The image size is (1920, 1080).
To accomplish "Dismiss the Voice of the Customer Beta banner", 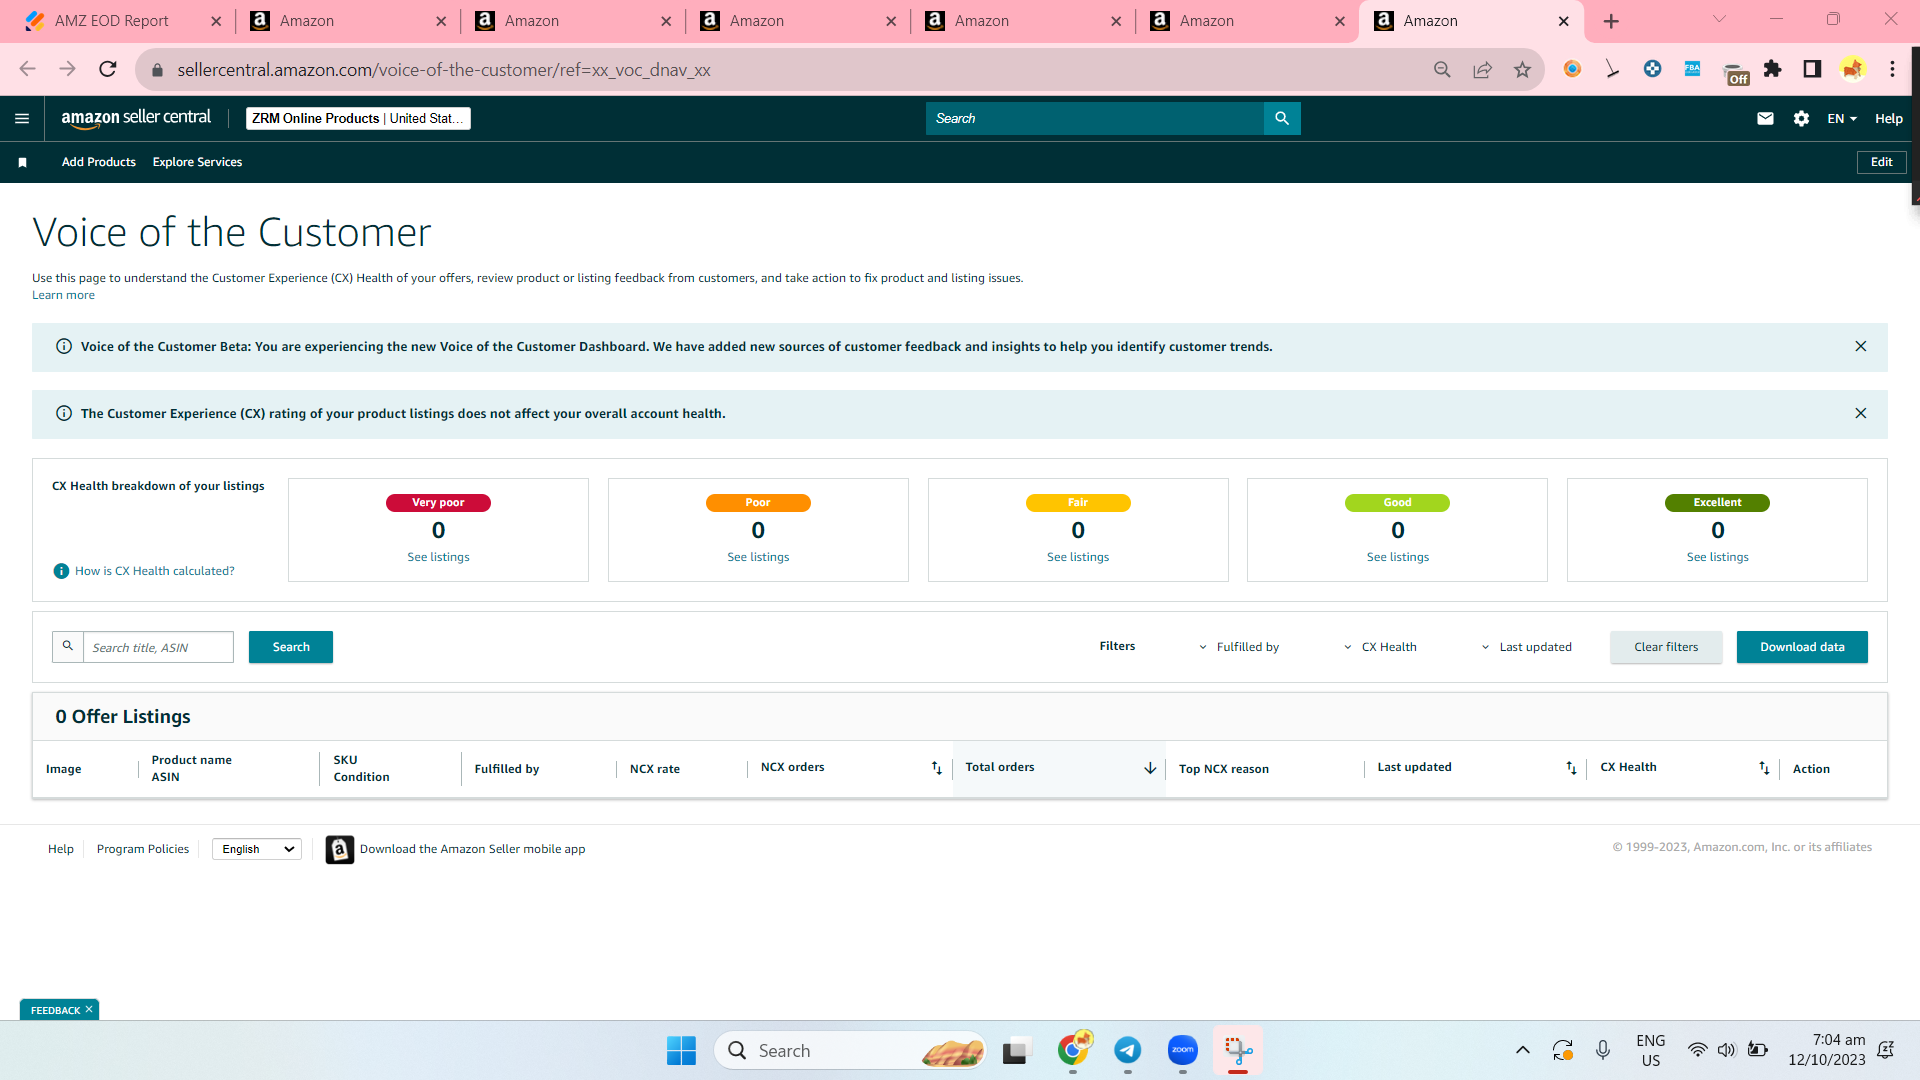I will 1861,346.
